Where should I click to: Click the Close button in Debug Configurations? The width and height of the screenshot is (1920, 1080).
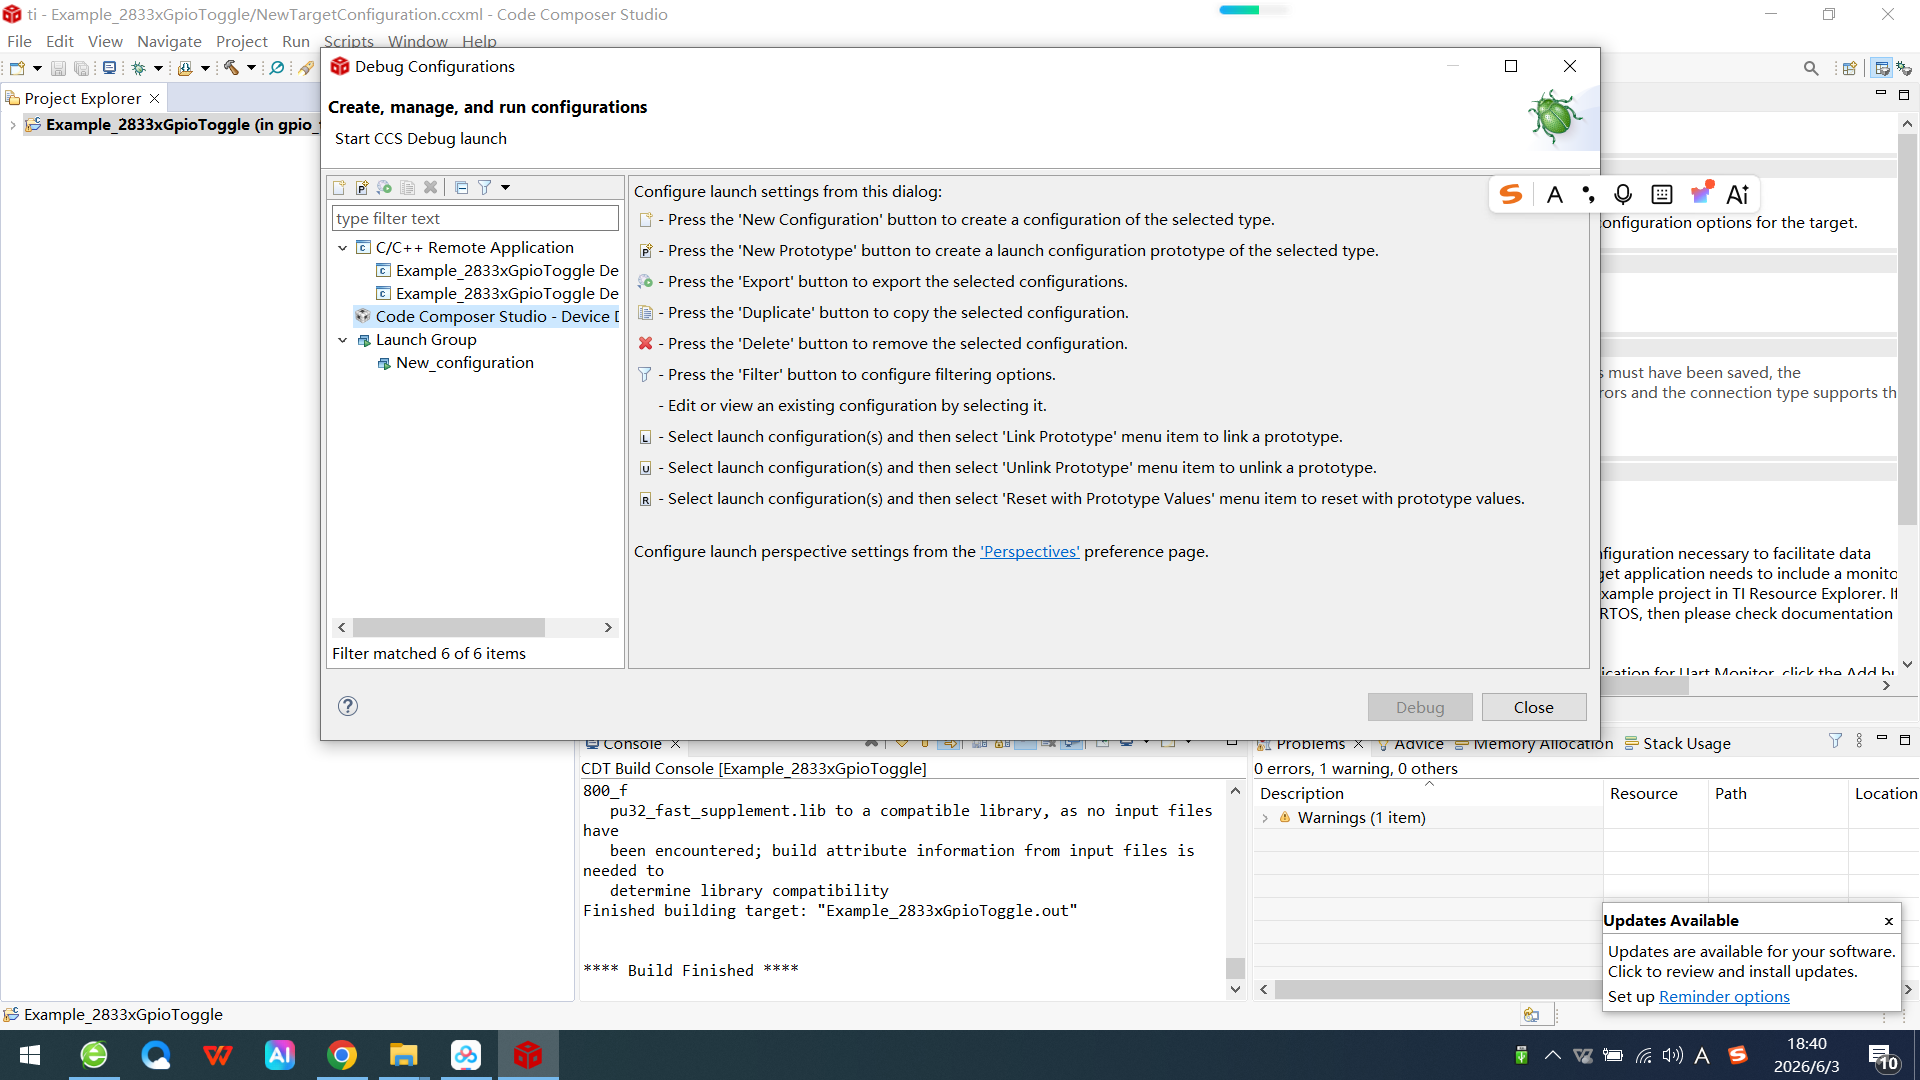coord(1534,707)
